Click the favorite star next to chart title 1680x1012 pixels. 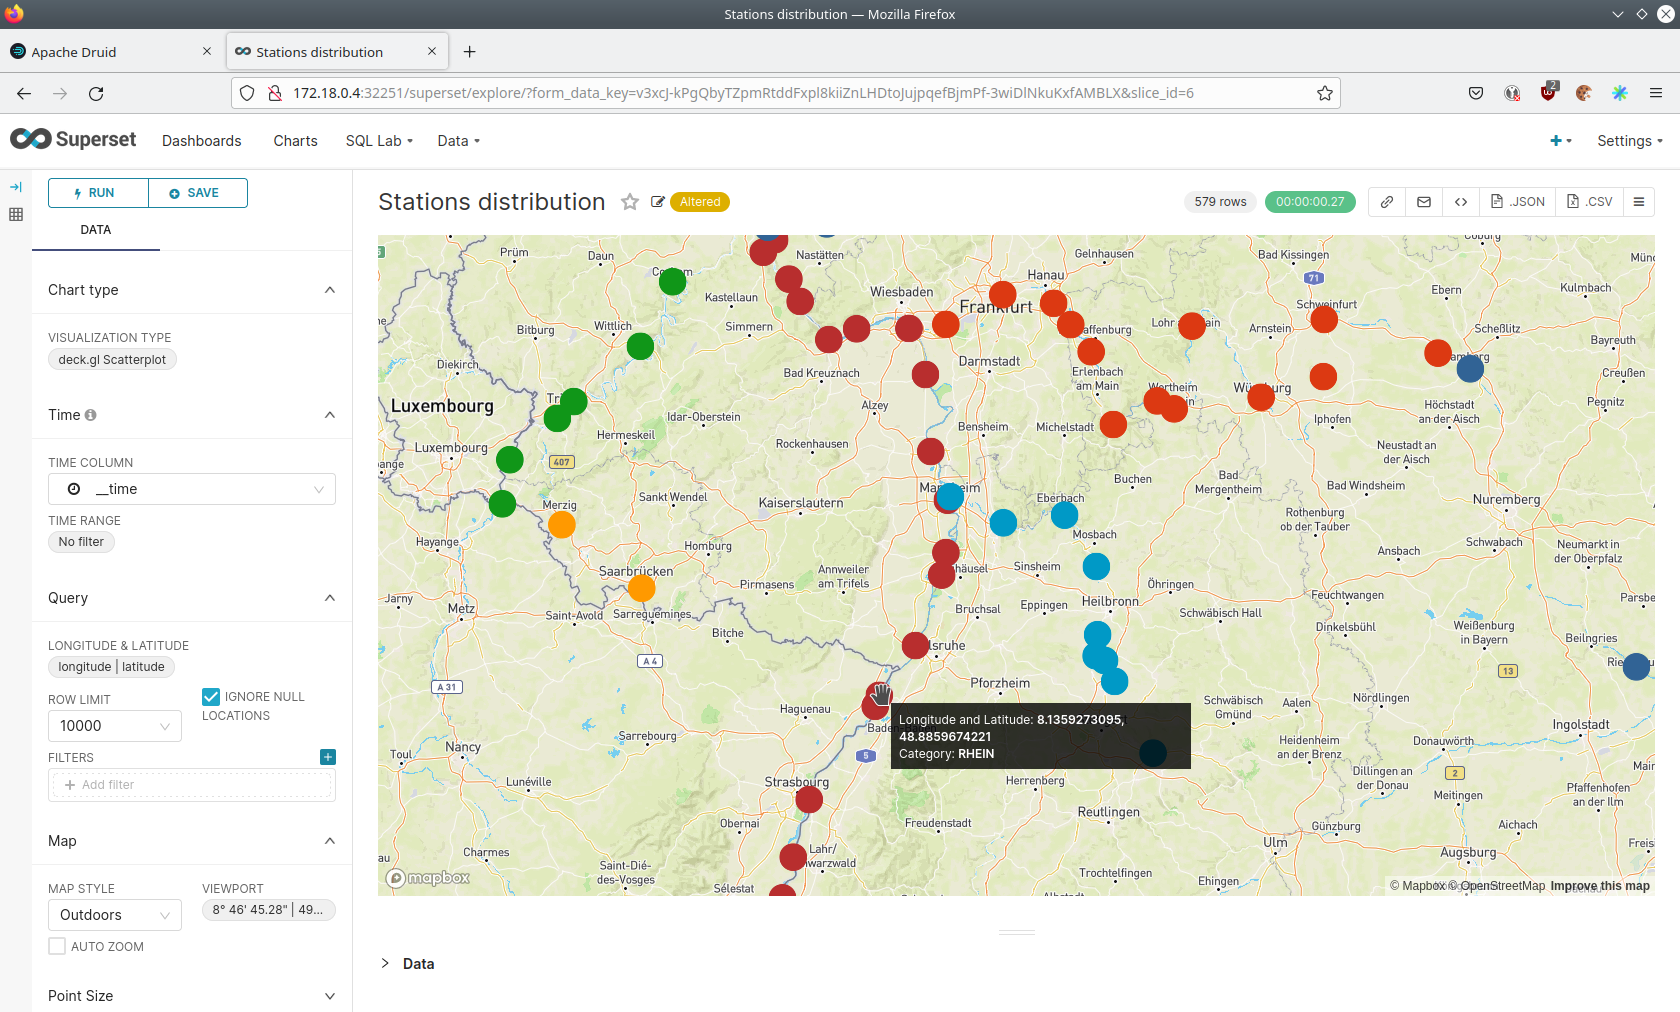(629, 202)
